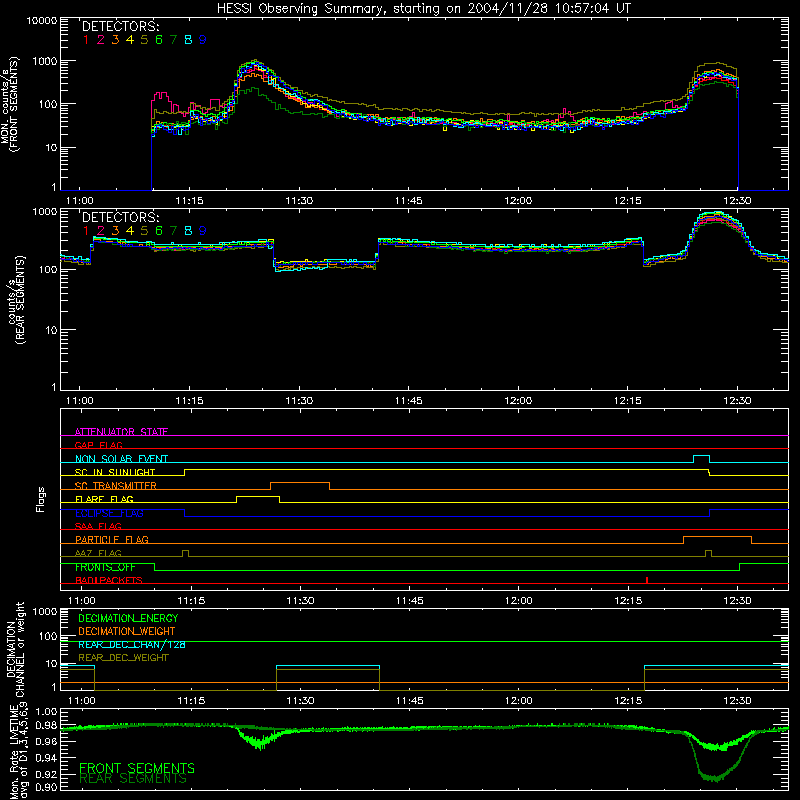Click 12:00 time label under front segments plot
This screenshot has height=800, width=800.
click(518, 201)
